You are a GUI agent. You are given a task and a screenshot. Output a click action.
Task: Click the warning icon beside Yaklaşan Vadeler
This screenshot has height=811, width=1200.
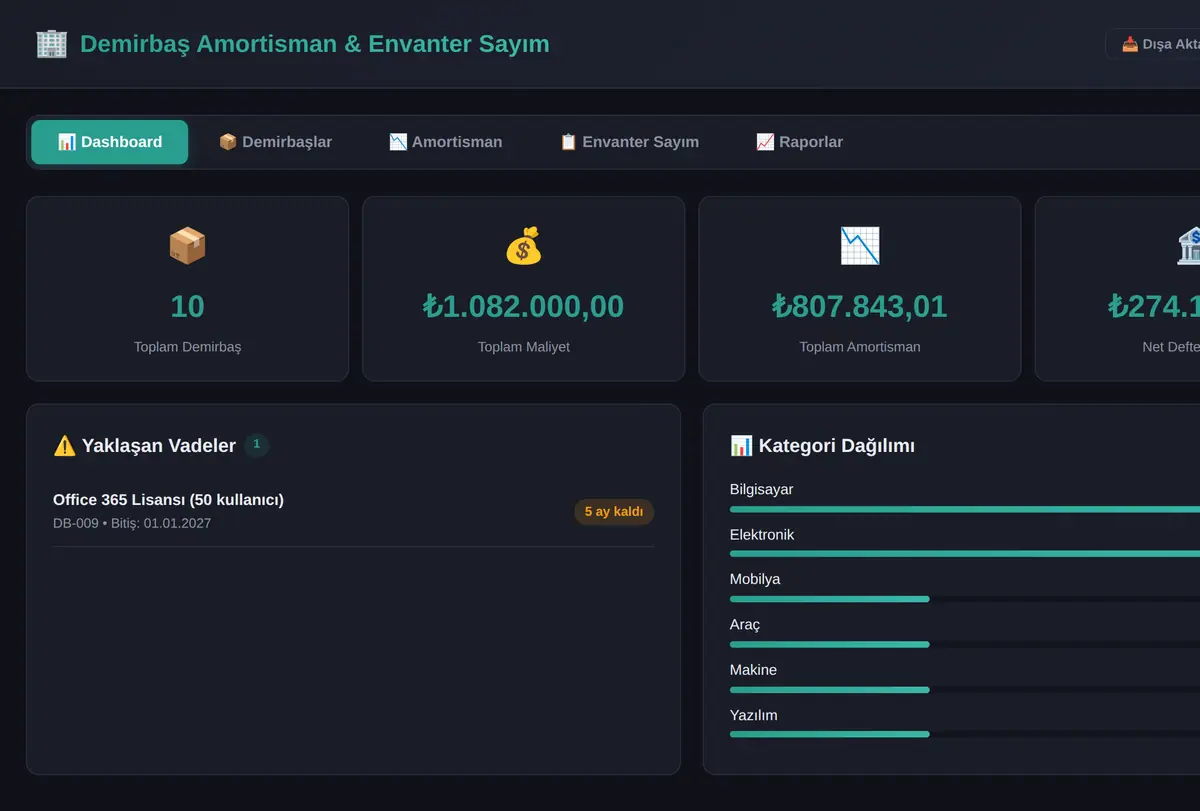pyautogui.click(x=64, y=446)
